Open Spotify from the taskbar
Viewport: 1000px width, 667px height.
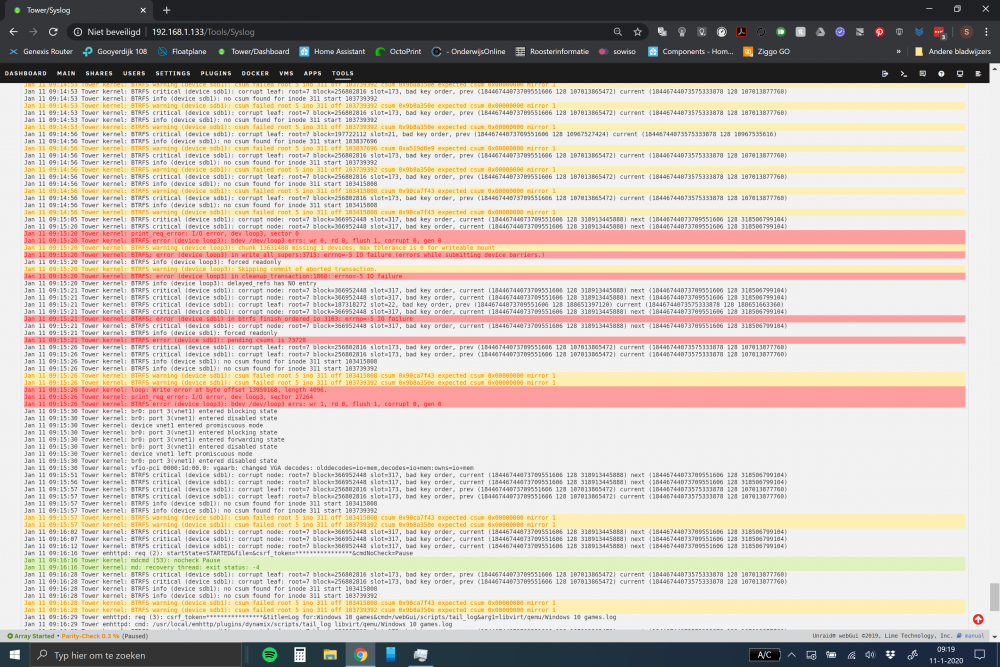[269, 655]
